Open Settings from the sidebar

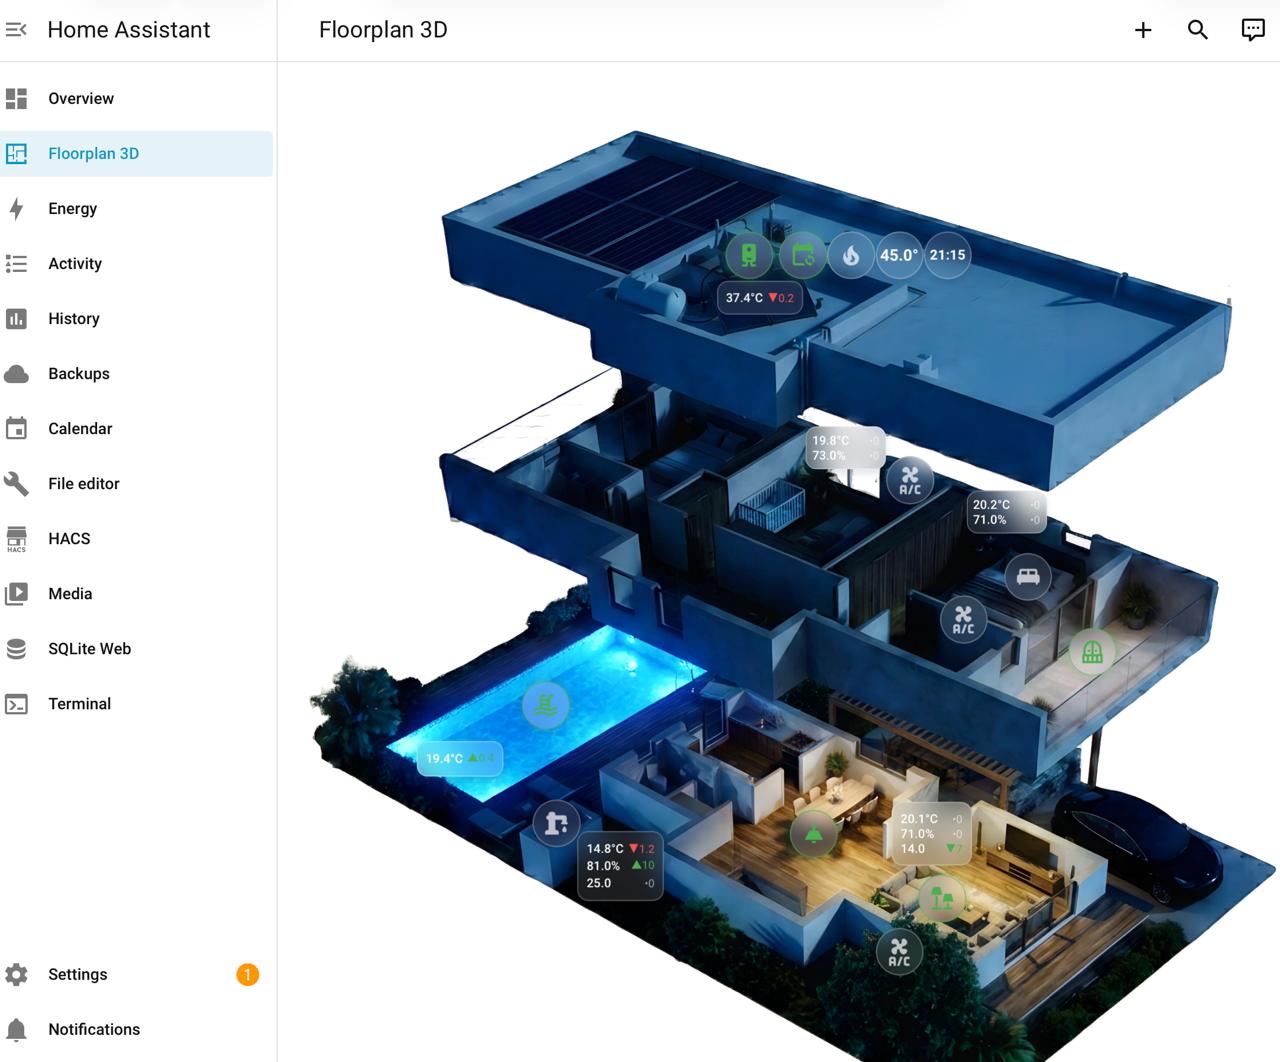point(77,974)
